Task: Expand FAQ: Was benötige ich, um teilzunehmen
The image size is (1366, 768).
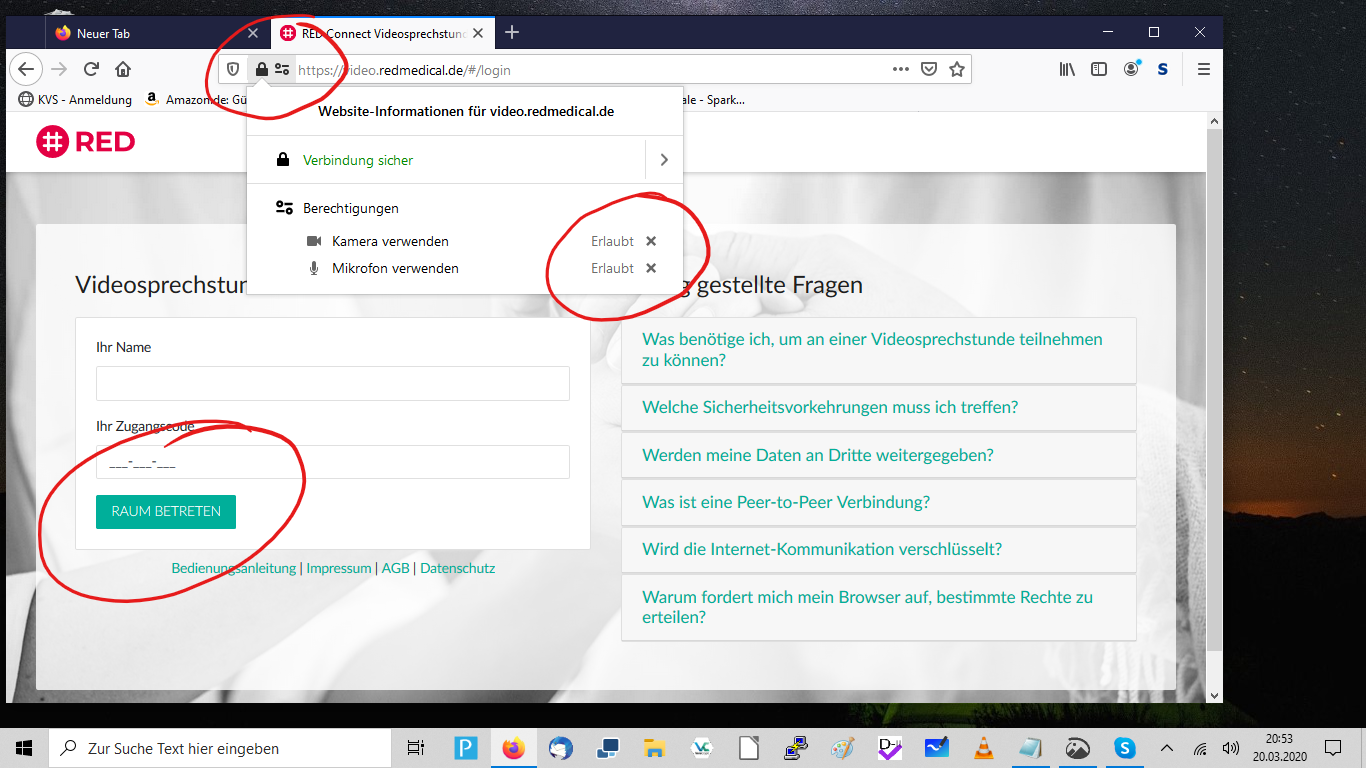Action: (x=879, y=350)
